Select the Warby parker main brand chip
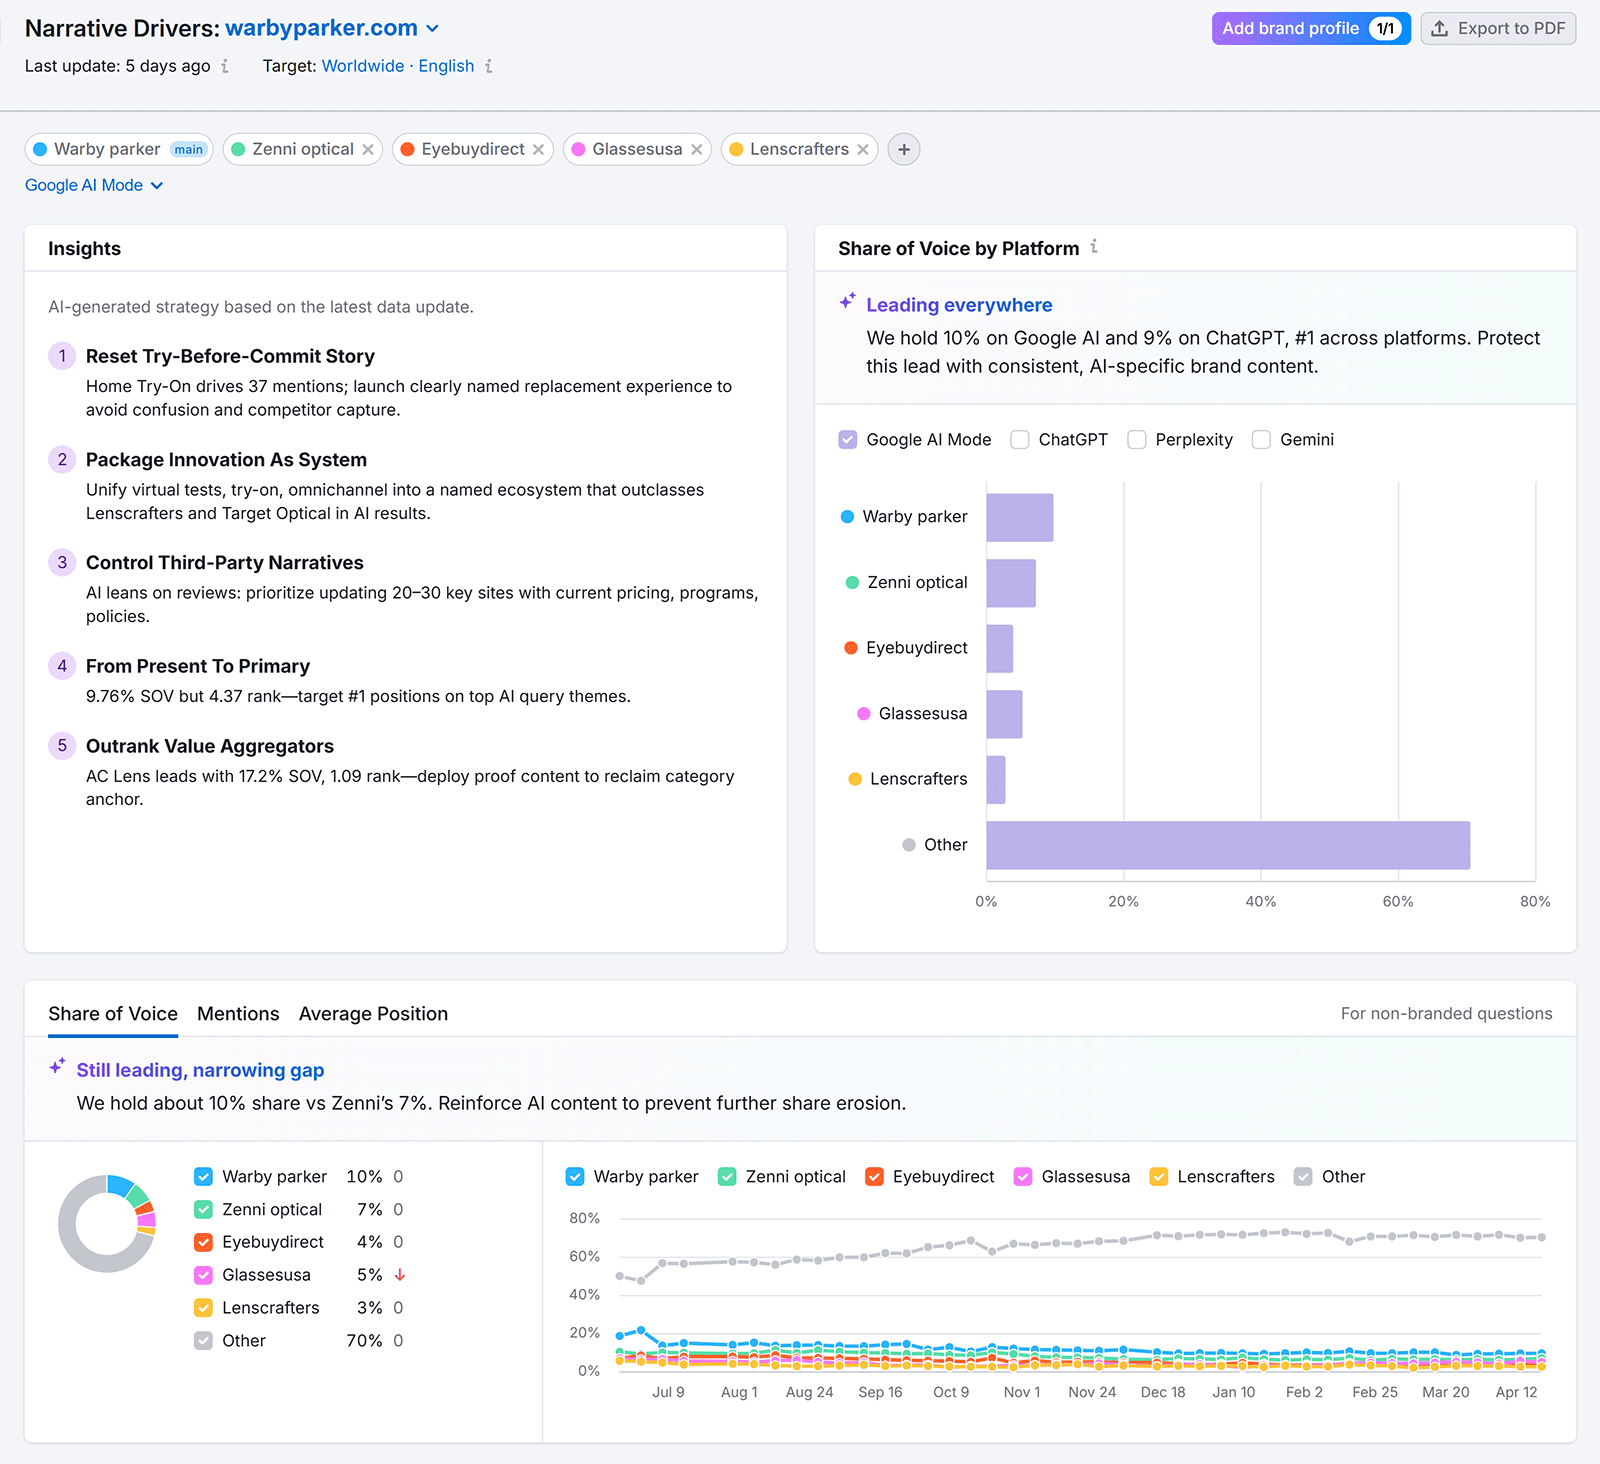The width and height of the screenshot is (1600, 1464). point(119,149)
